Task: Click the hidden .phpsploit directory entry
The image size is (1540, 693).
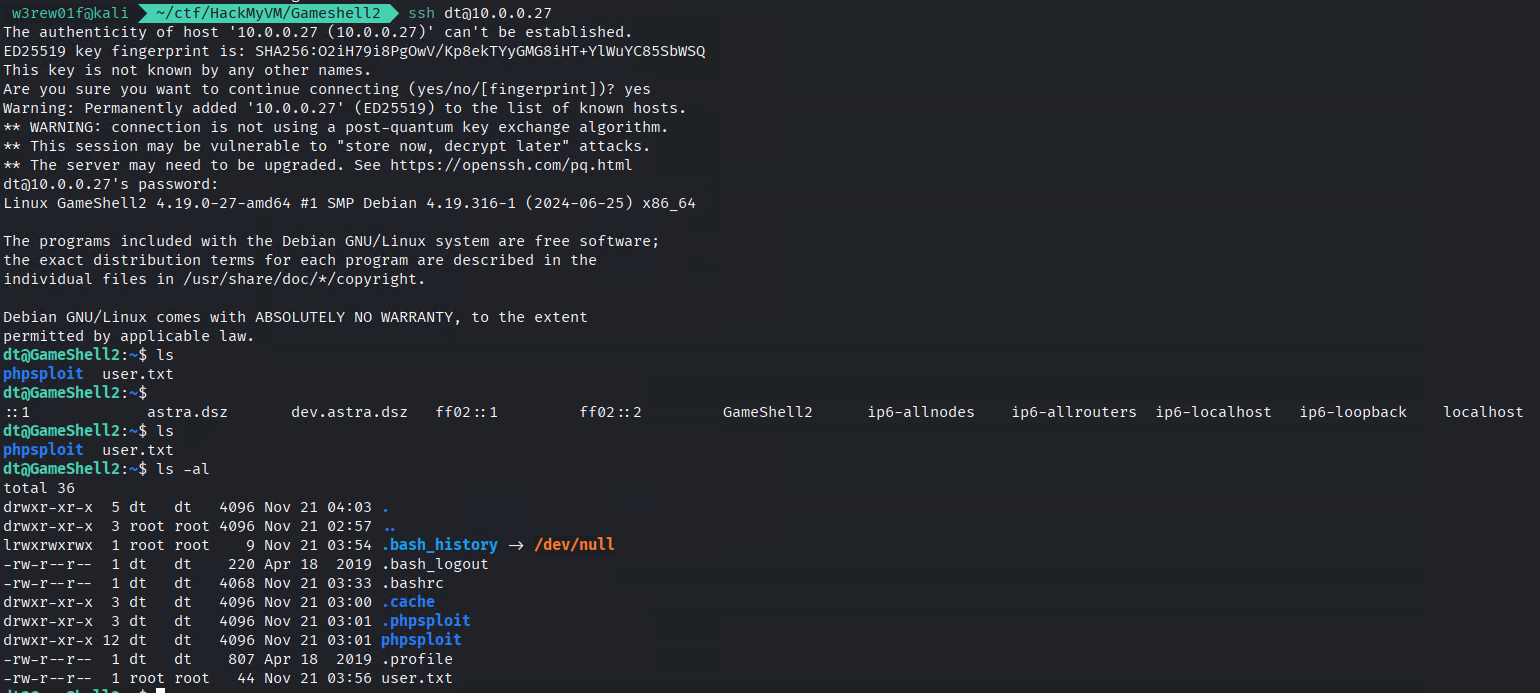Action: [x=425, y=621]
